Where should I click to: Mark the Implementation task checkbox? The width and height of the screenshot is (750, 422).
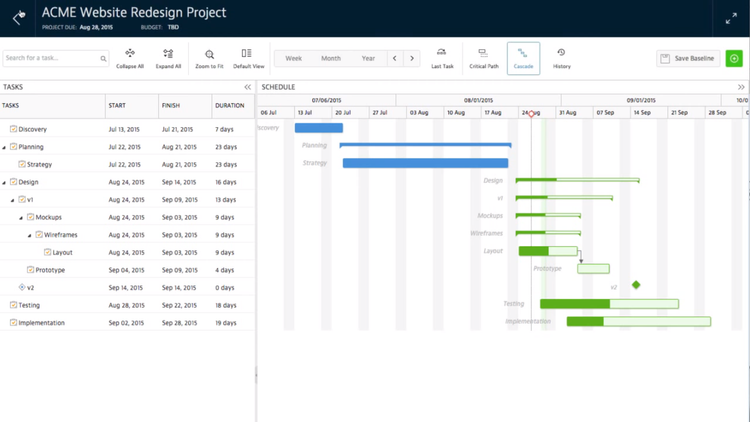tap(14, 323)
